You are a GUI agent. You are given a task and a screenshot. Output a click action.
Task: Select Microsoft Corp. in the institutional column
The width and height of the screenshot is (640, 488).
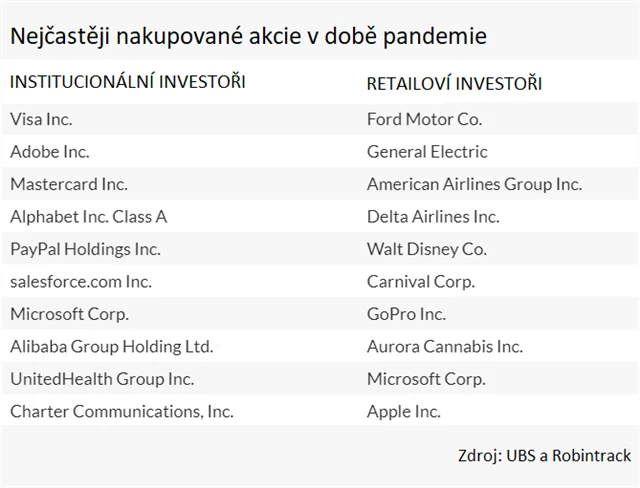69,314
